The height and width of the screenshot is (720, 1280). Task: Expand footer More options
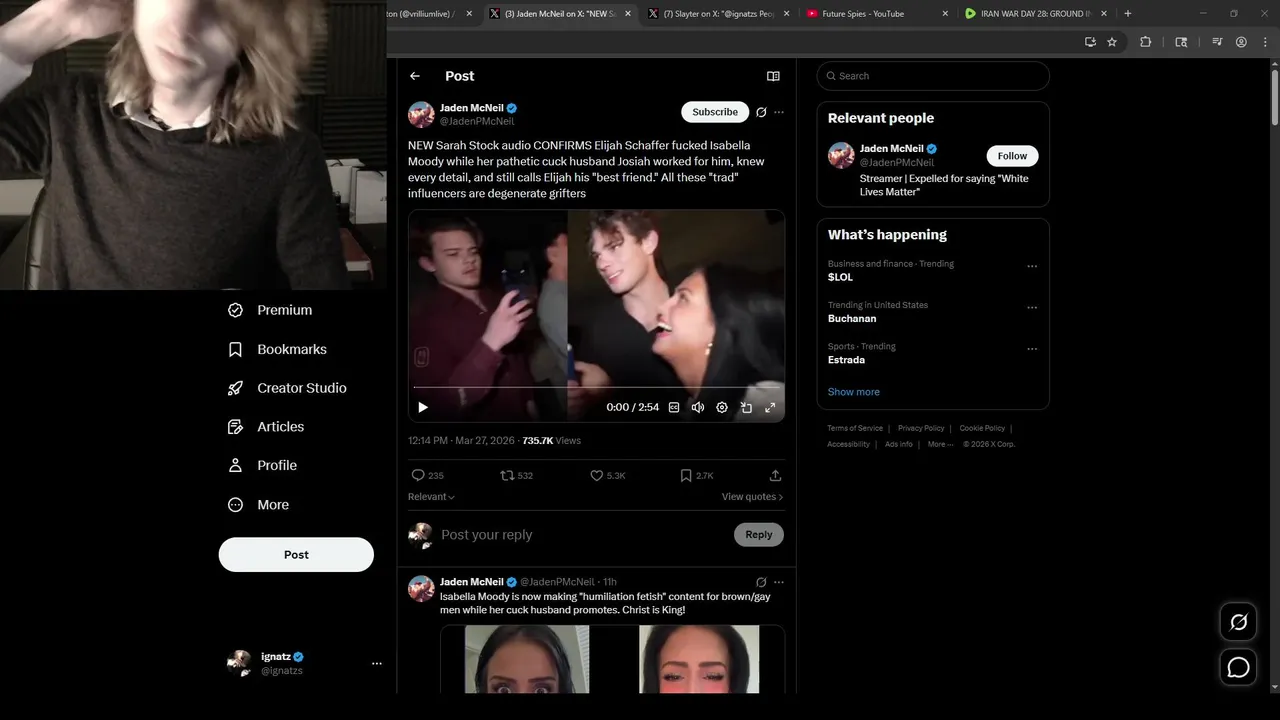pos(940,444)
